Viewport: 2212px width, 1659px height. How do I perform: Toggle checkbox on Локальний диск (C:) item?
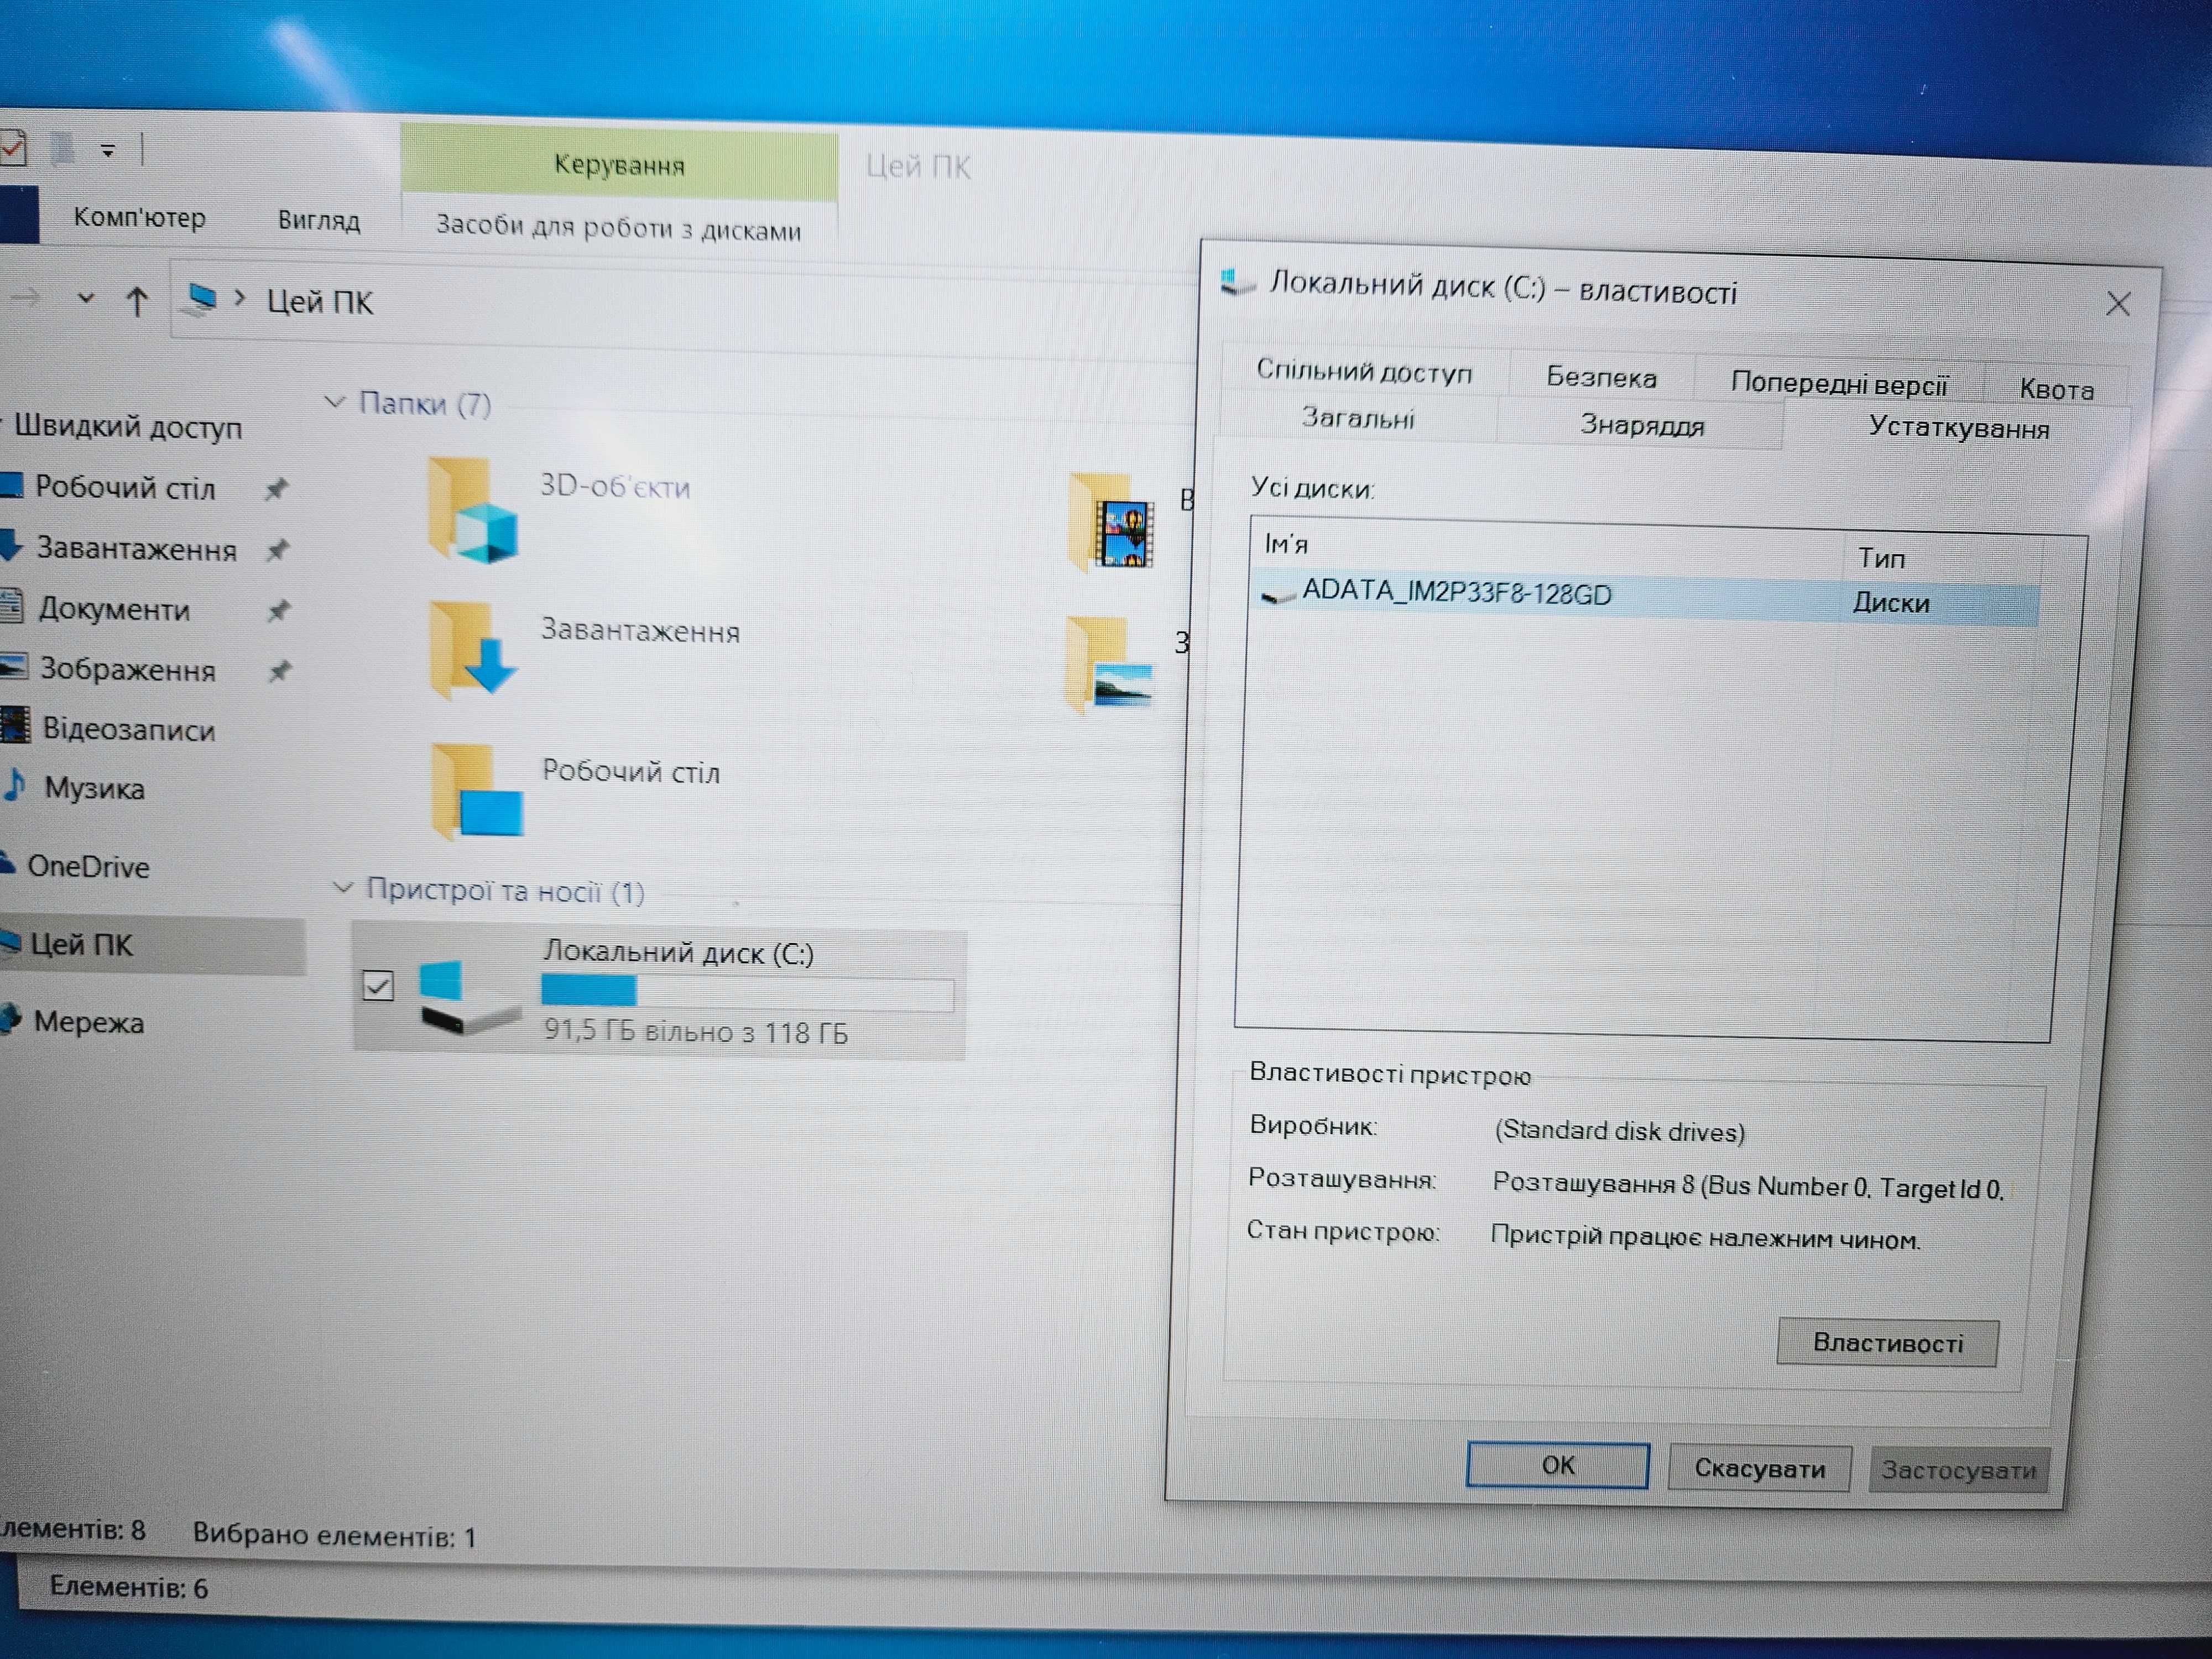(x=378, y=986)
